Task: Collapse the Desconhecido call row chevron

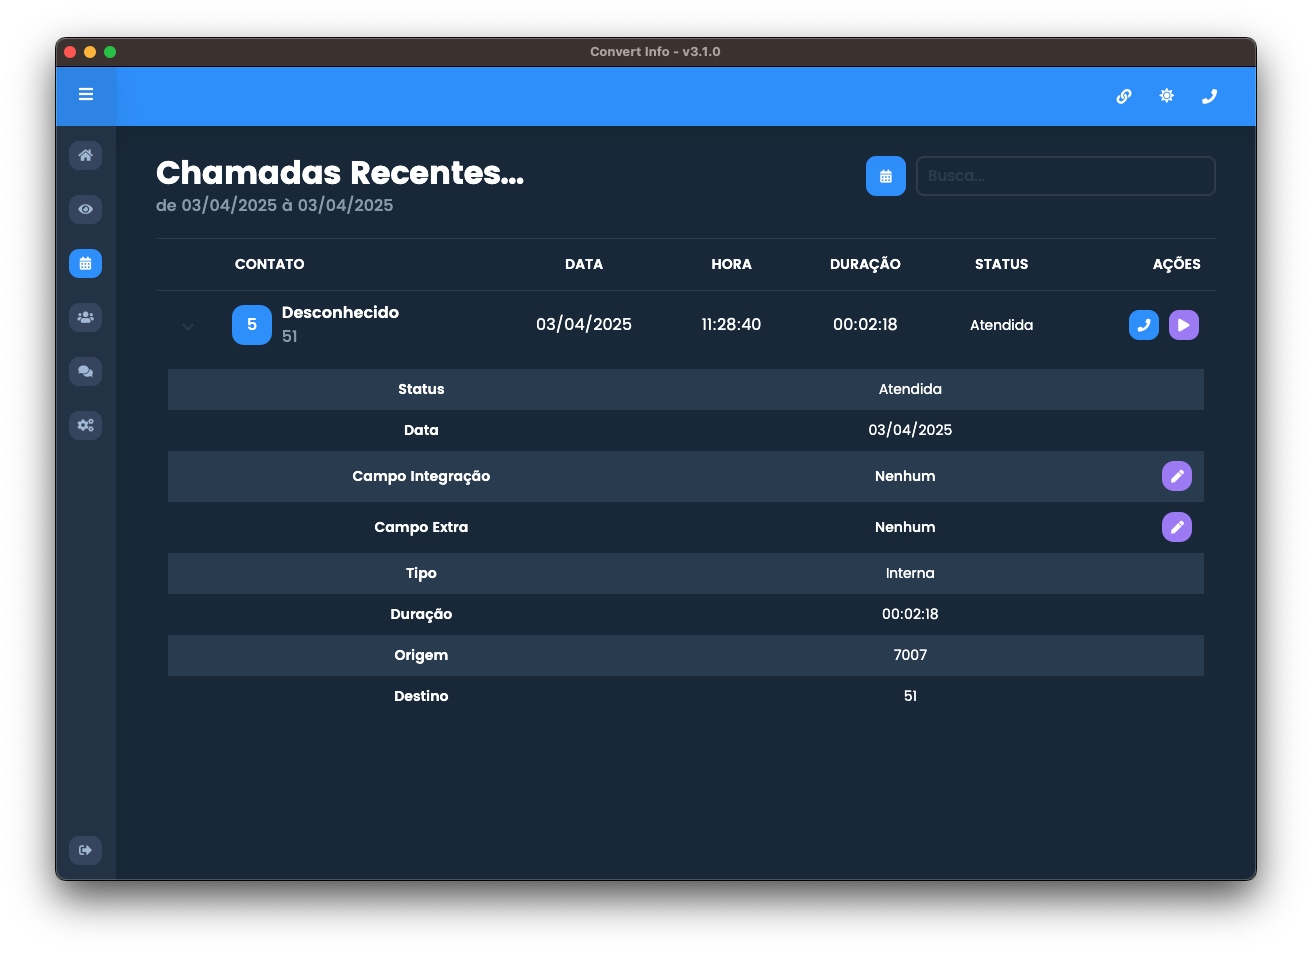Action: (188, 326)
